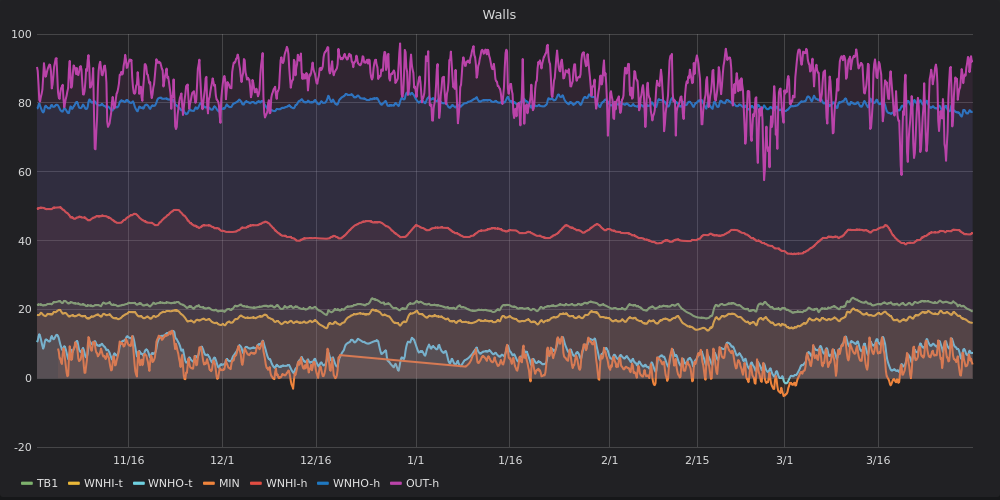Click the WNHI-h legend label
This screenshot has height=500, width=1000.
click(x=286, y=484)
